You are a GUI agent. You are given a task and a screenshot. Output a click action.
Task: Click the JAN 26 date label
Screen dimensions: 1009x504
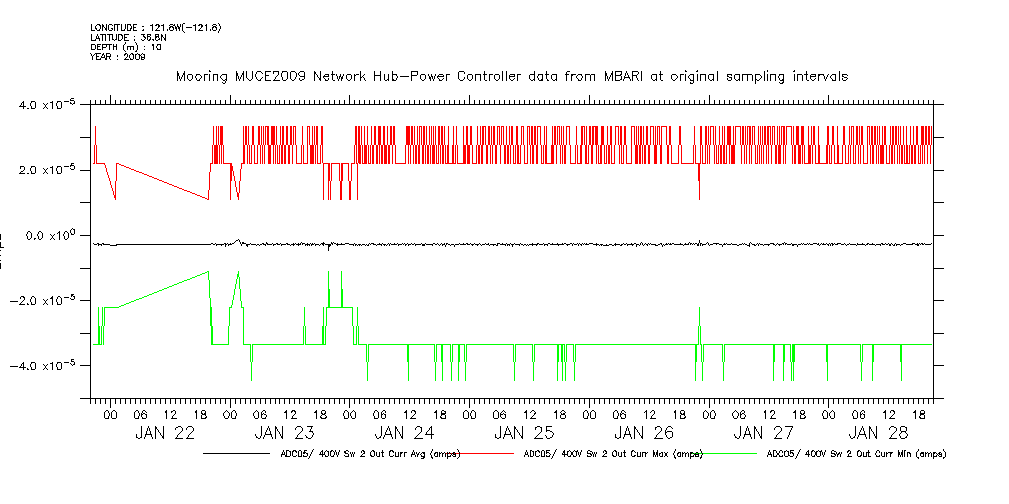pyautogui.click(x=643, y=434)
